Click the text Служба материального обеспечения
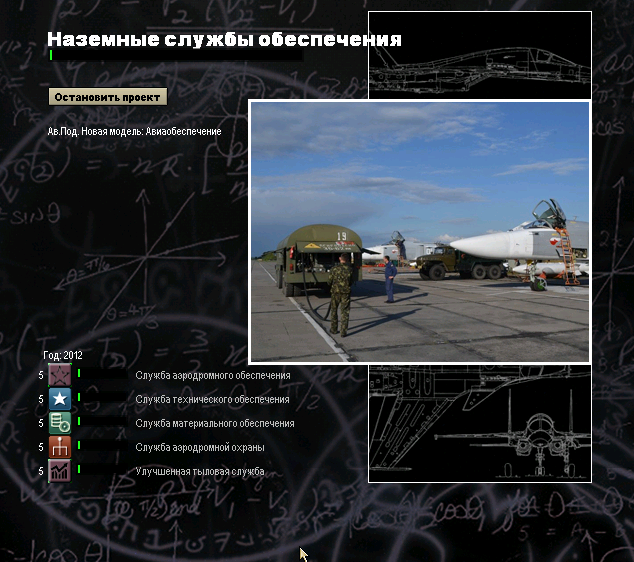Viewport: 634px width, 562px height. [215, 423]
